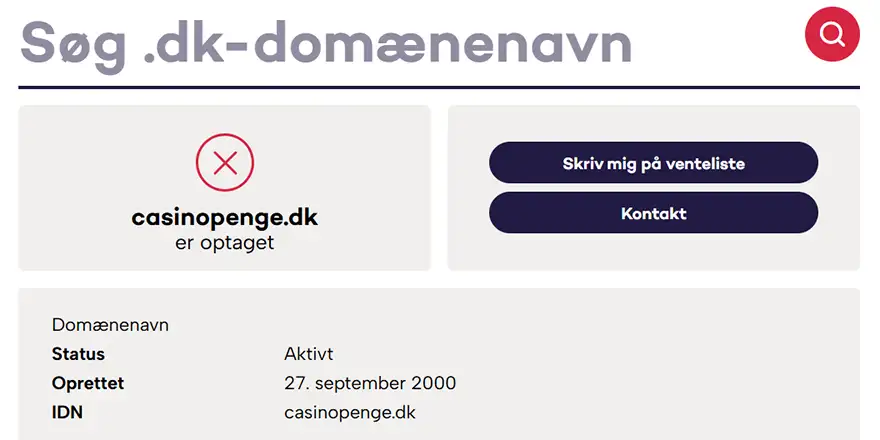Click the 'Aktivt' status value

(308, 354)
